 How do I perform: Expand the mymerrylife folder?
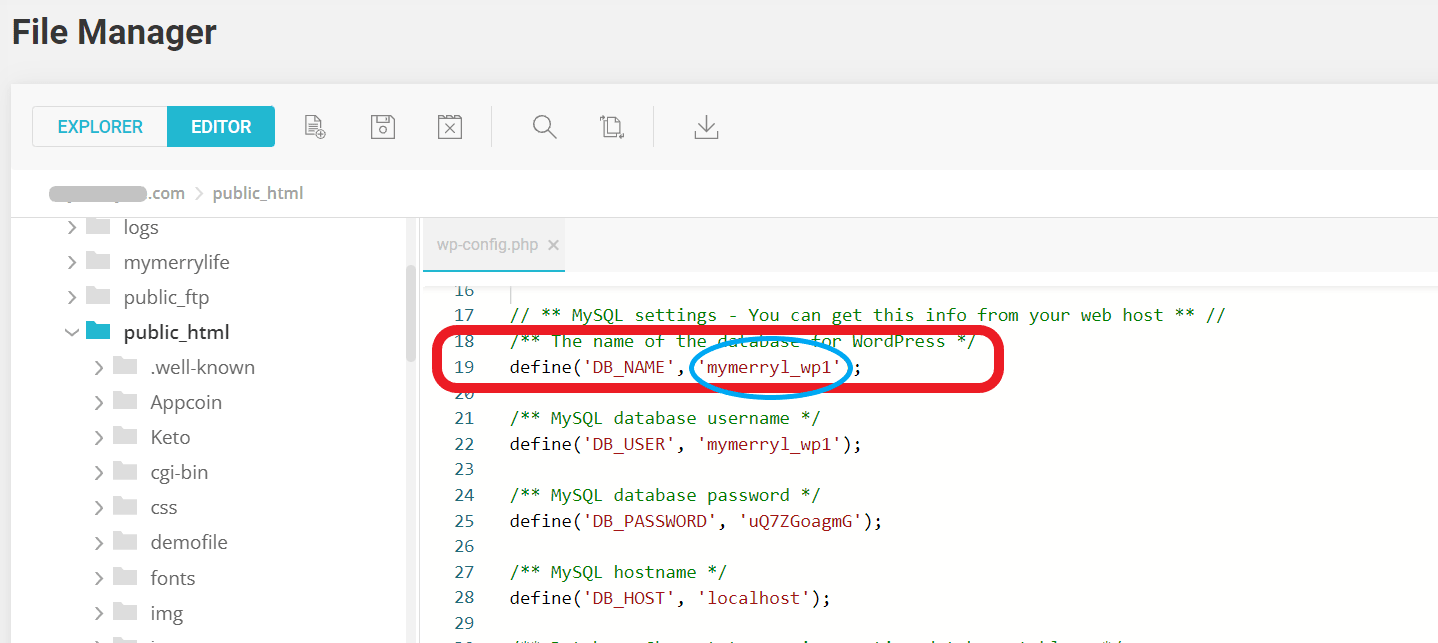(x=71, y=263)
